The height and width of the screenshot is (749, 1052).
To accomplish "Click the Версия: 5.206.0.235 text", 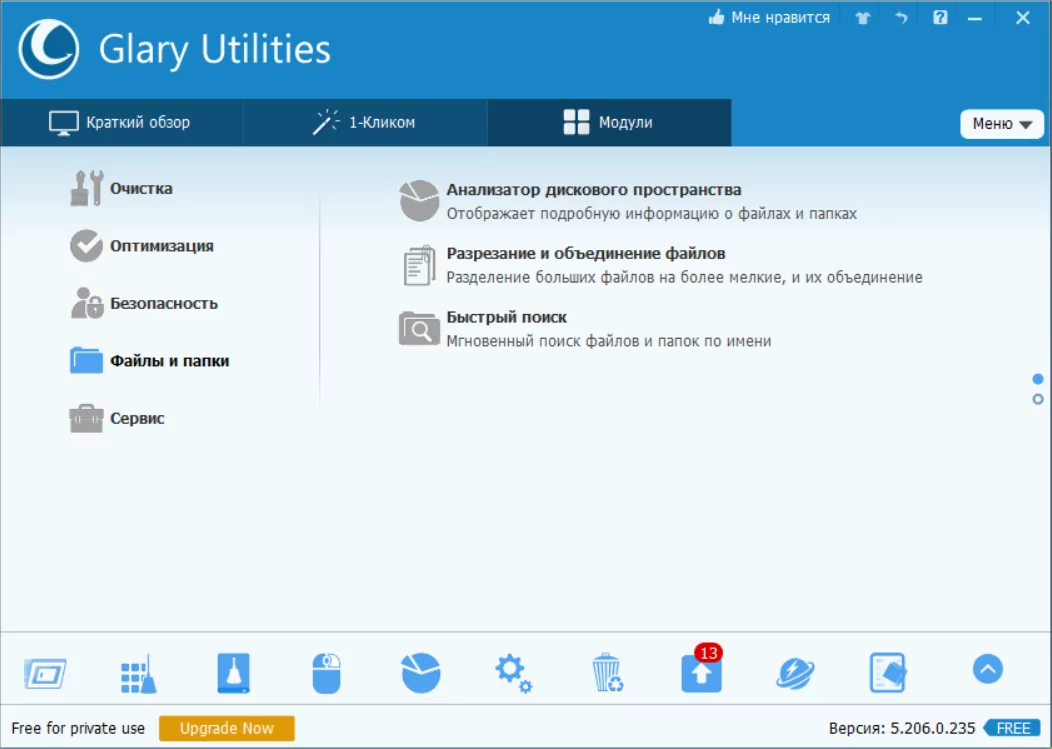I will click(902, 728).
